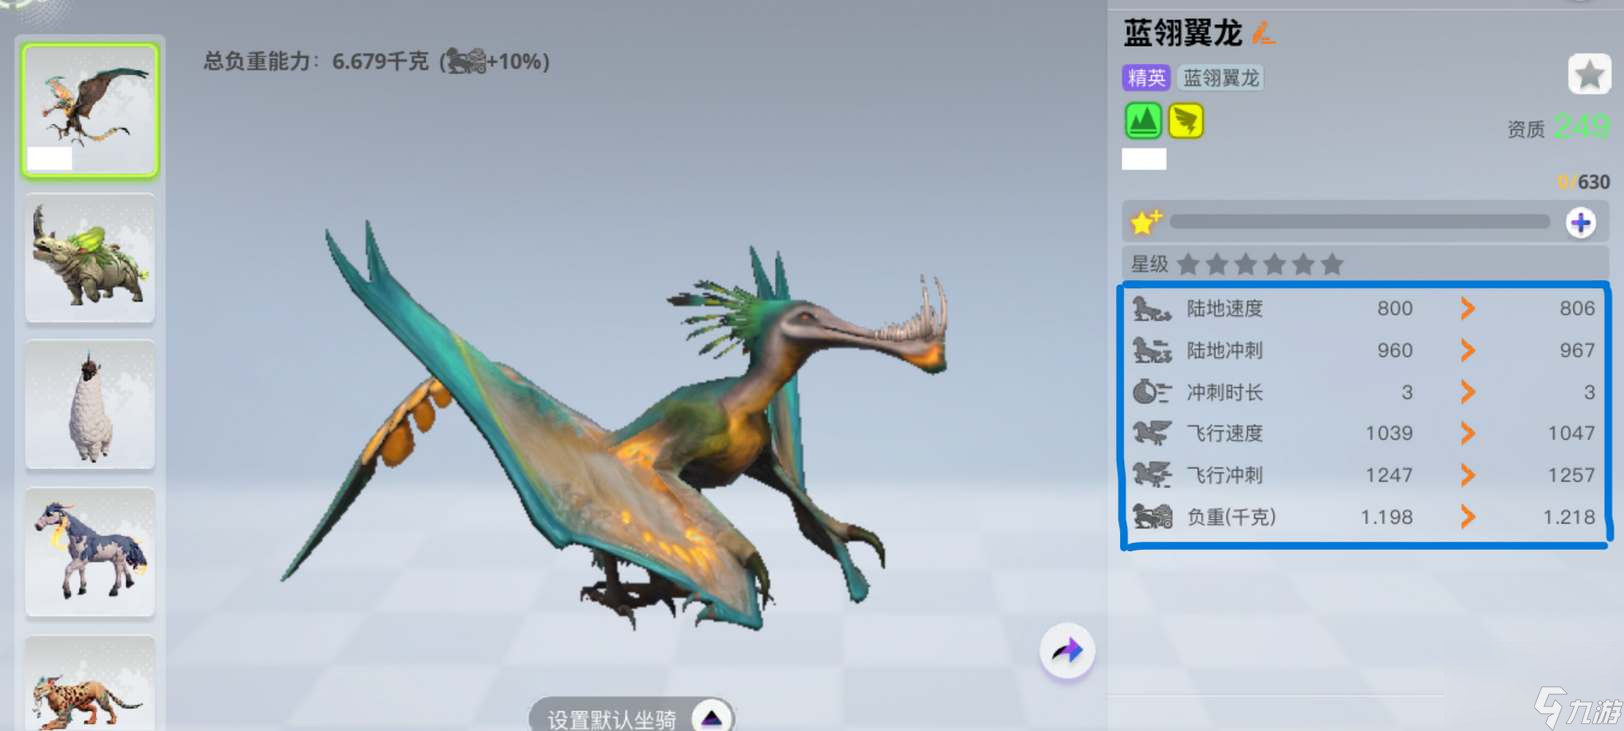Click the 冲刺时长 stopwatch icon
The height and width of the screenshot is (731, 1624).
click(1151, 392)
